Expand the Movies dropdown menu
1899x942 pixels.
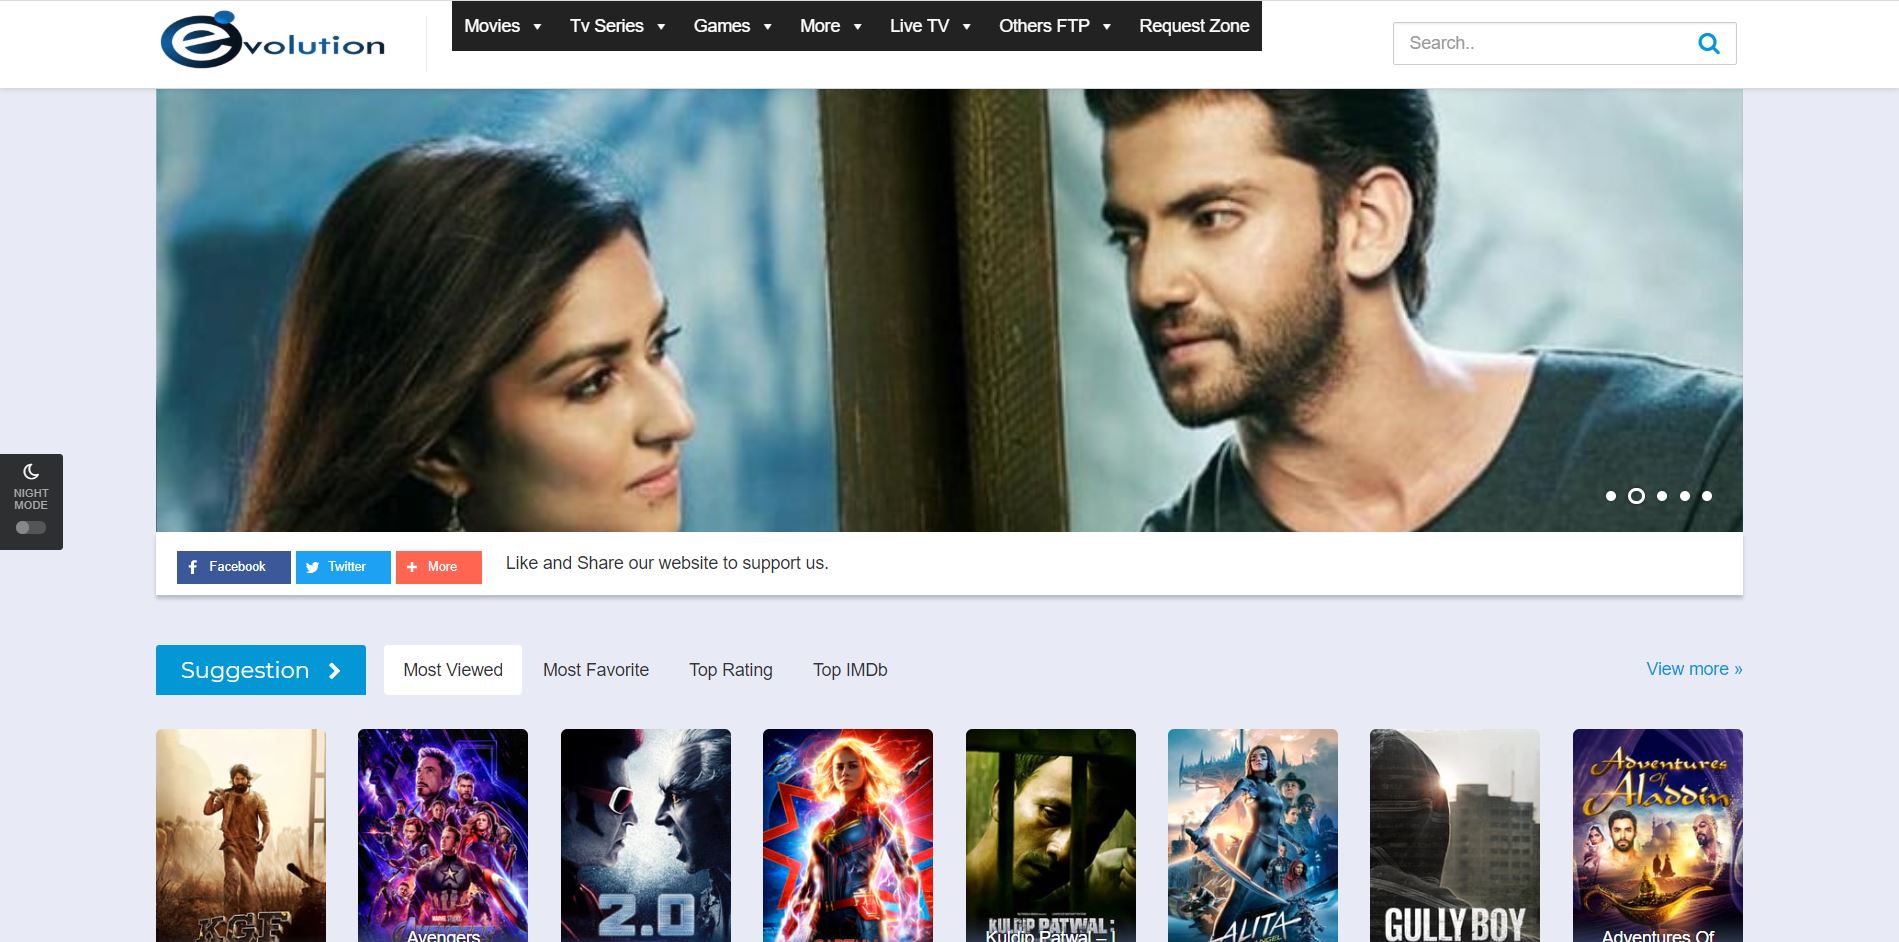(x=502, y=26)
